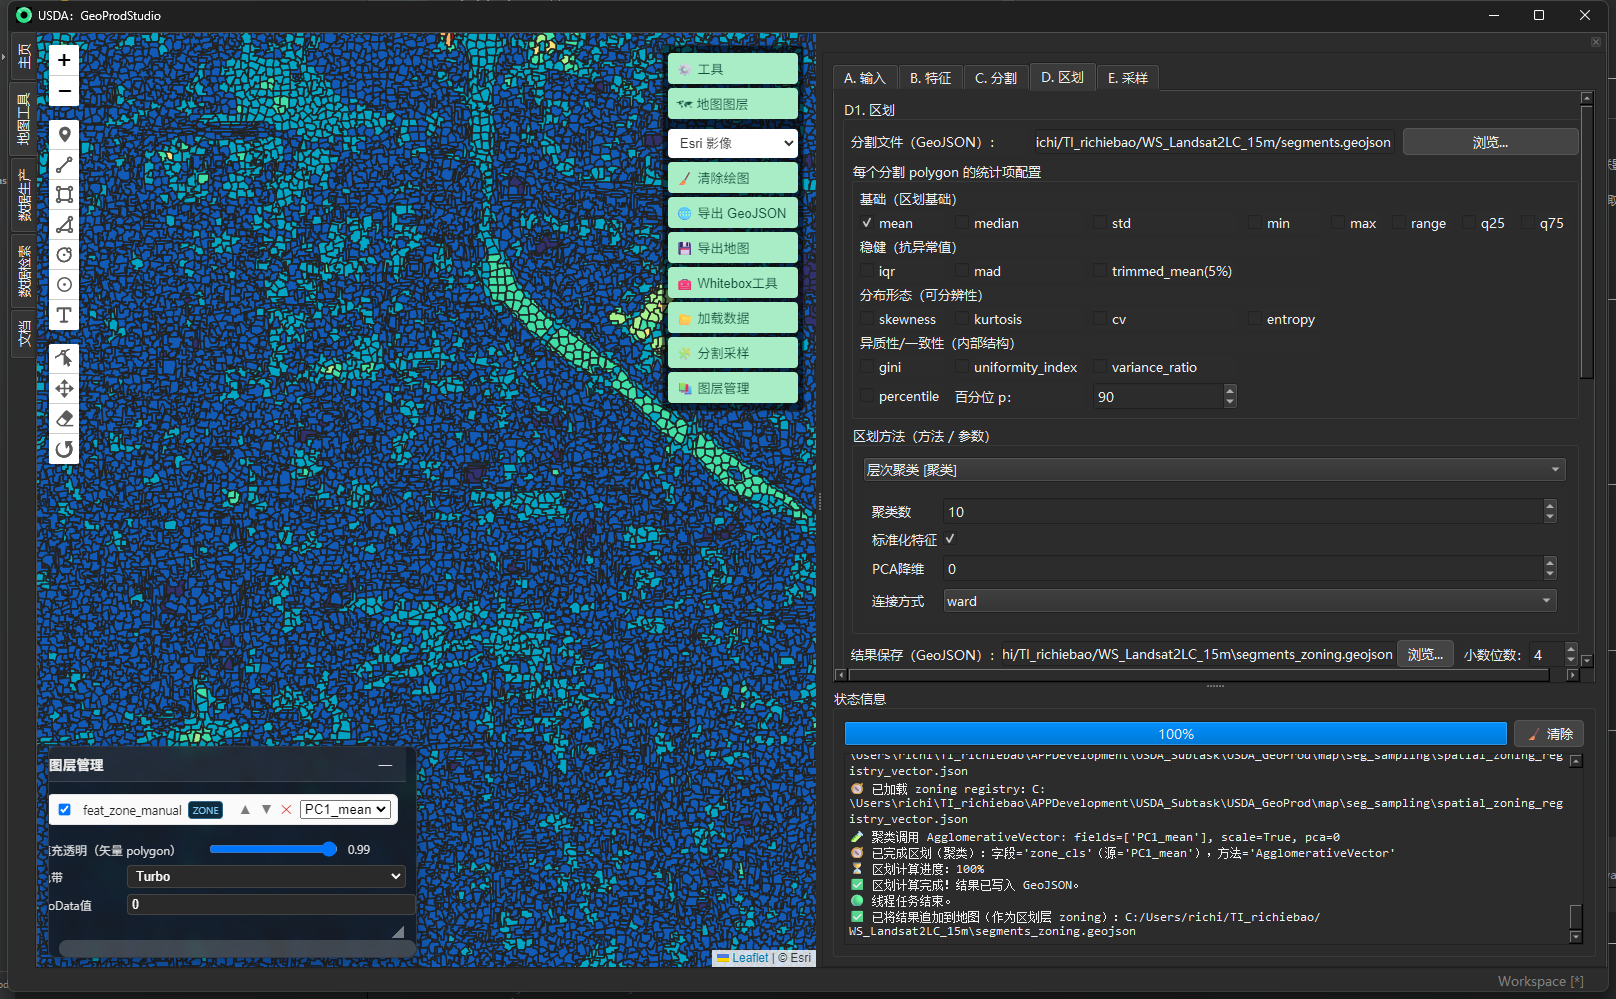Select the text annotation tool

pos(64,315)
